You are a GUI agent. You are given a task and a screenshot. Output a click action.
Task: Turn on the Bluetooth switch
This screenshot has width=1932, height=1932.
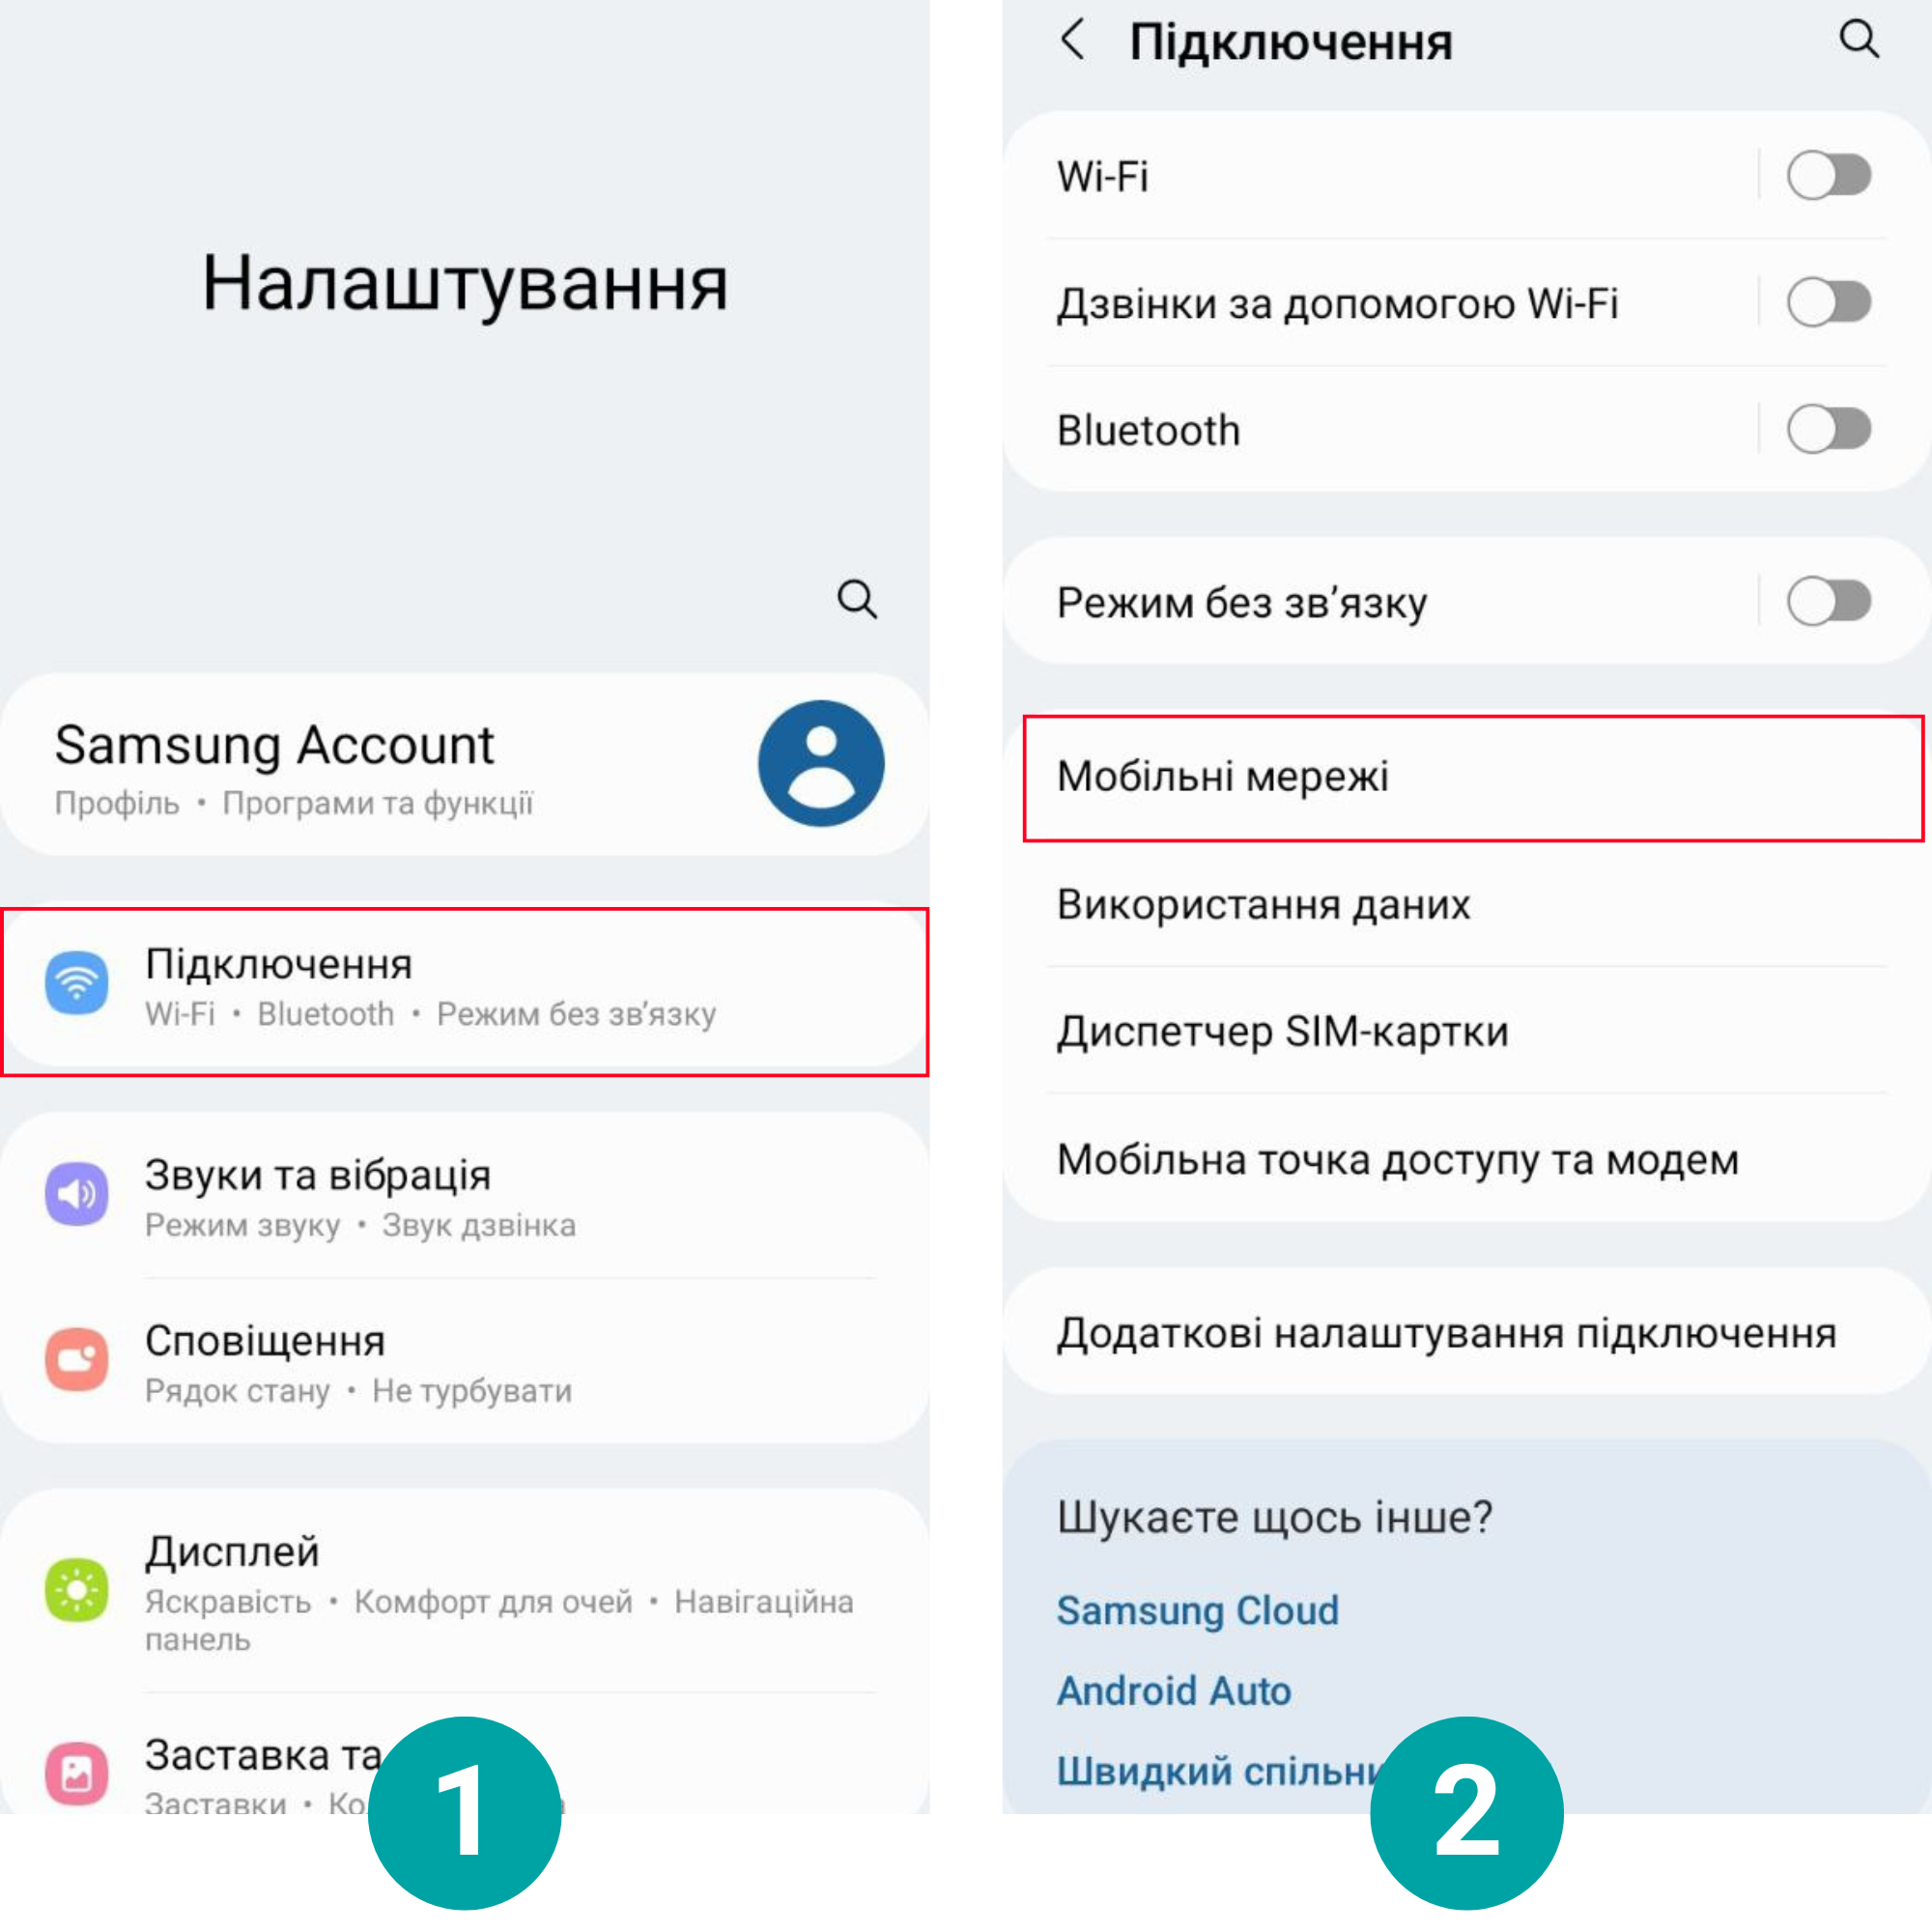[1829, 429]
